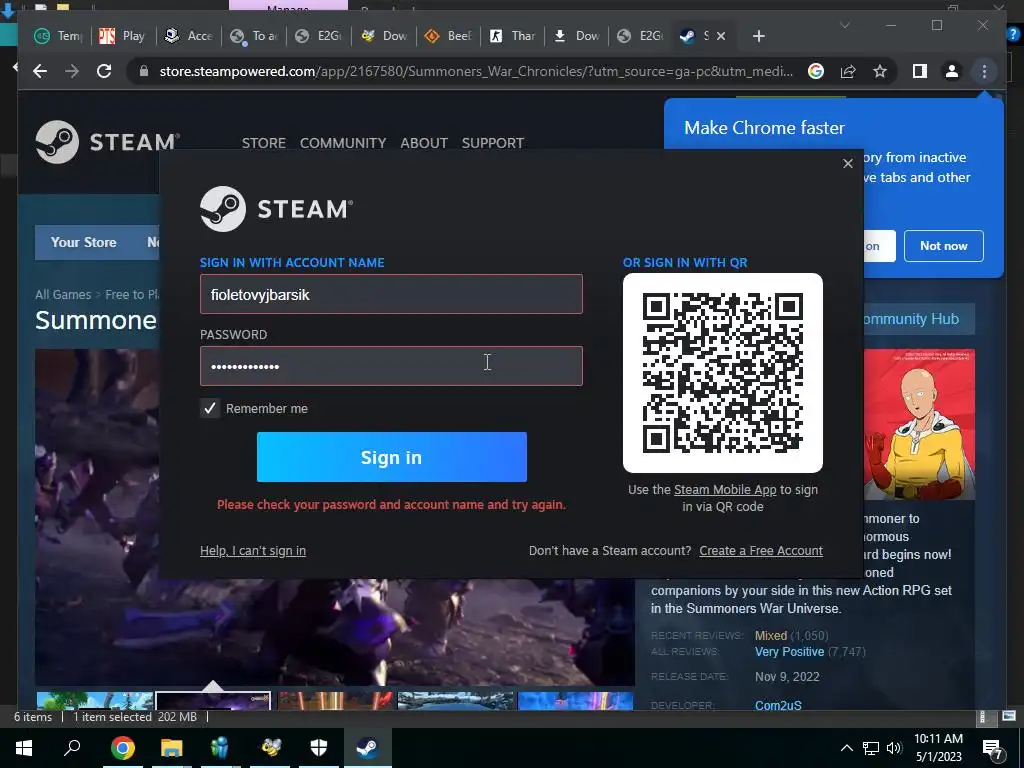This screenshot has width=1024, height=768.
Task: Open File Explorer from taskbar
Action: [172, 748]
